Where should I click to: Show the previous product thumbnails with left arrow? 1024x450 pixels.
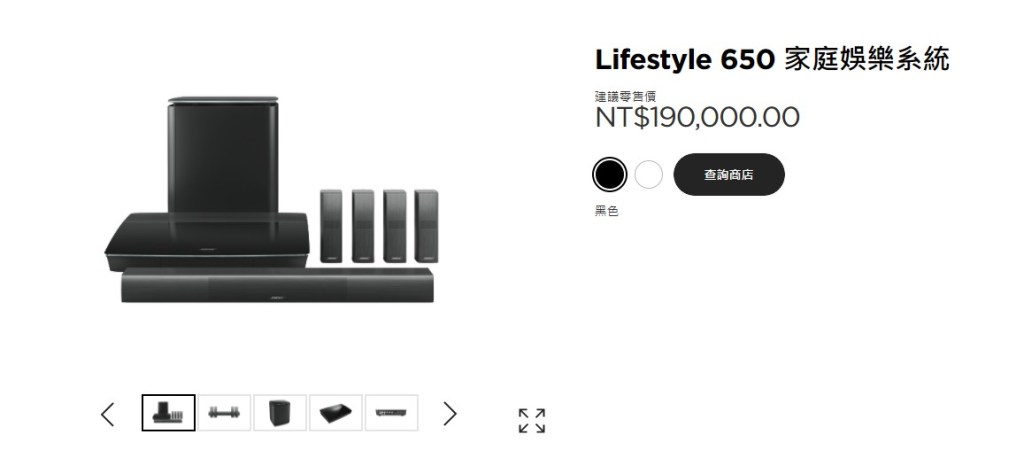108,413
